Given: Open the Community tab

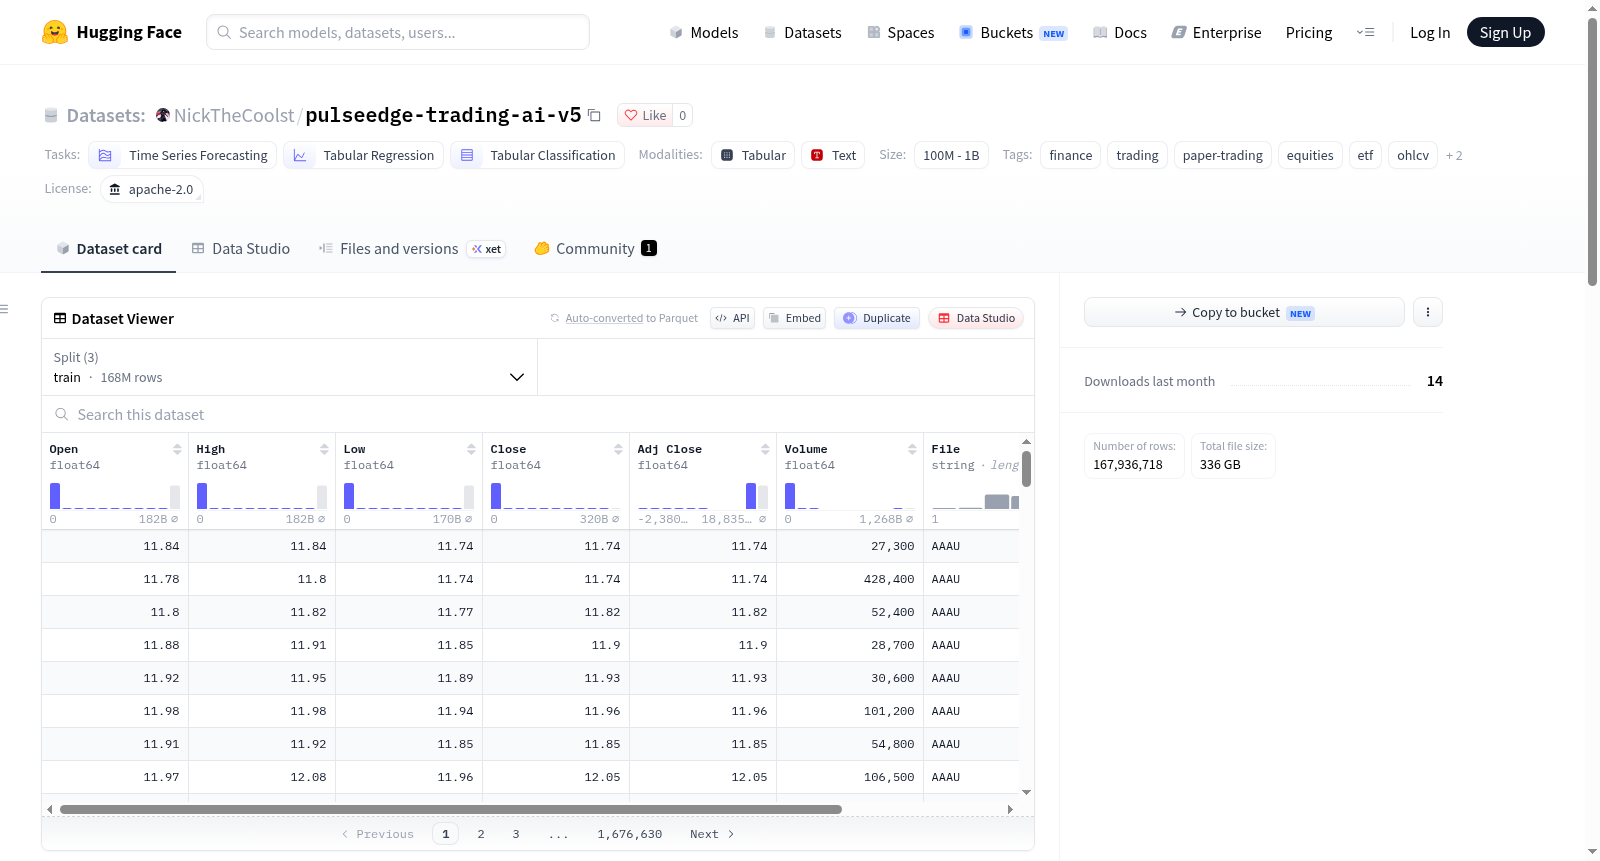Looking at the screenshot, I should [x=595, y=249].
